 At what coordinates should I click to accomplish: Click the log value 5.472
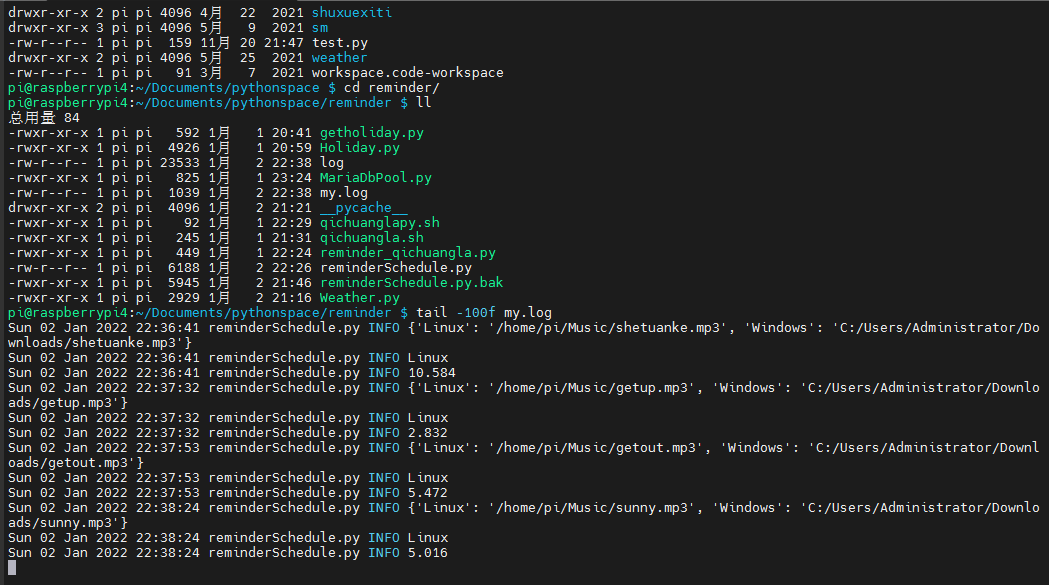click(428, 493)
